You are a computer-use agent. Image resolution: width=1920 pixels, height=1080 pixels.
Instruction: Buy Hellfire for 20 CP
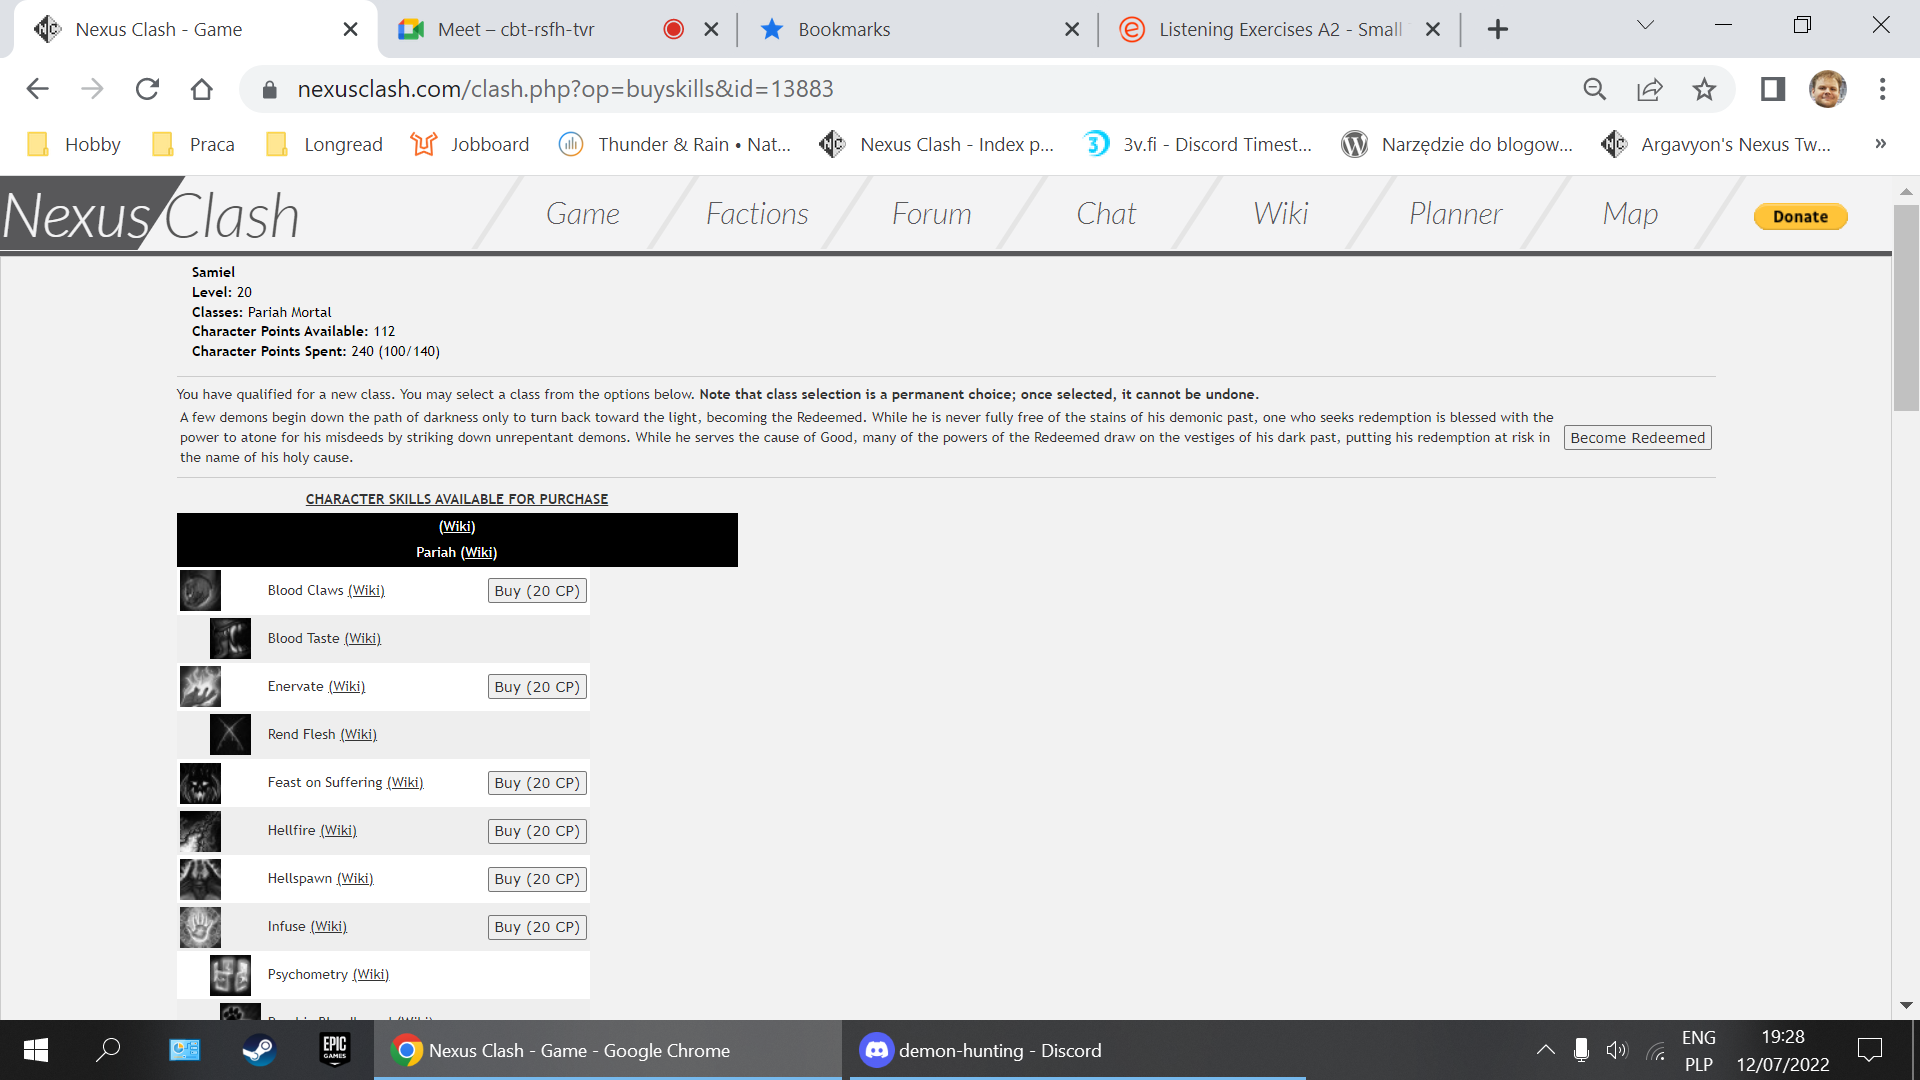(537, 831)
